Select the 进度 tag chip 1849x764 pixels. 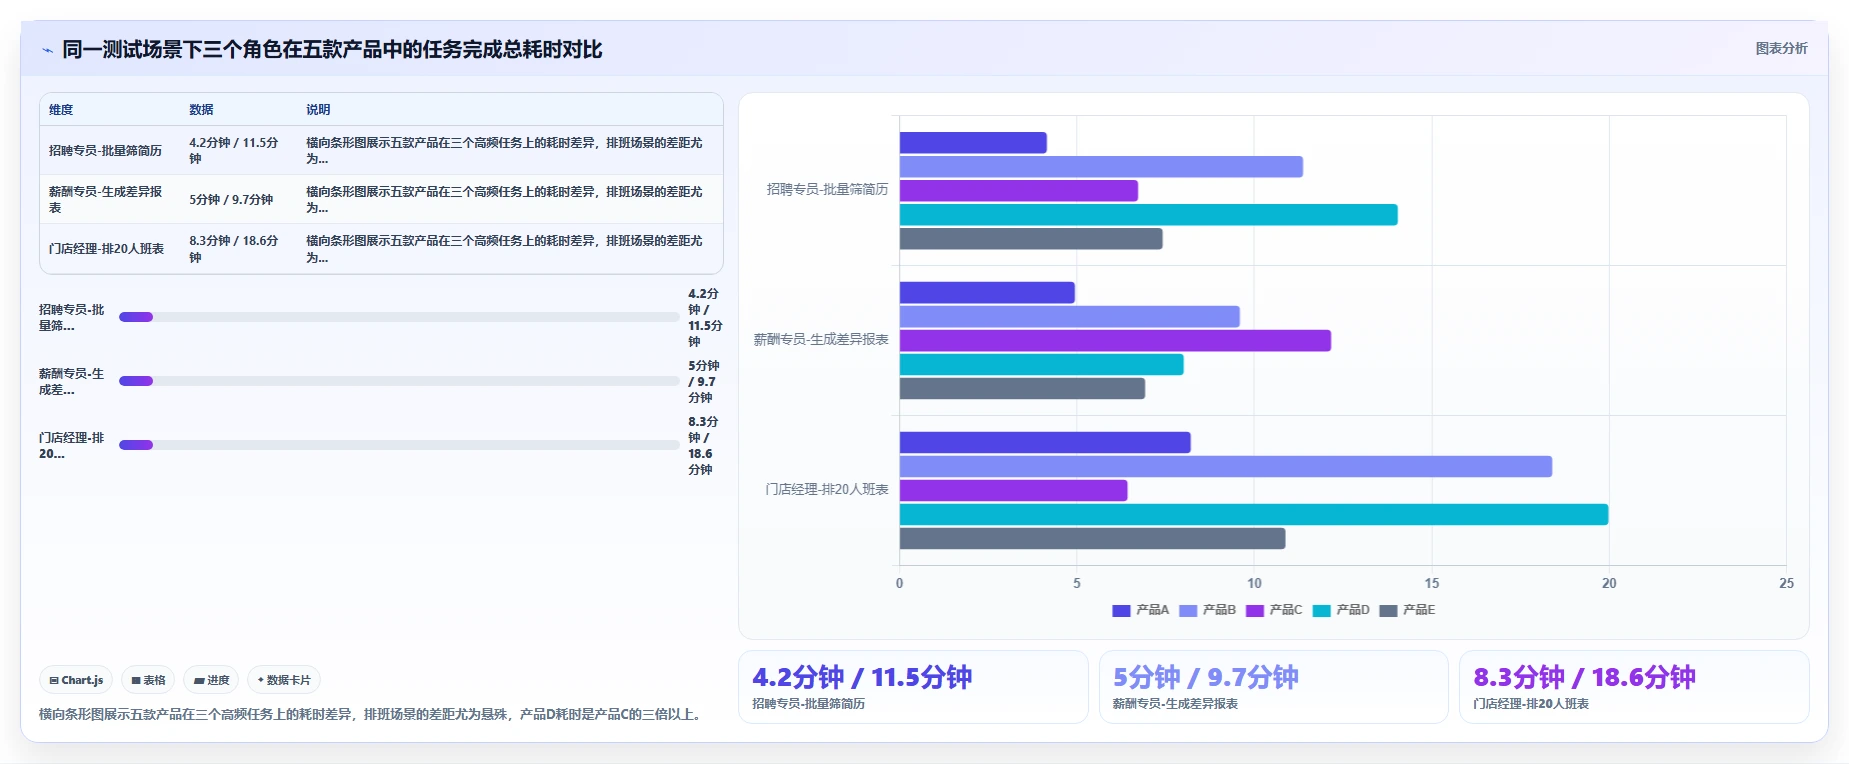click(211, 680)
